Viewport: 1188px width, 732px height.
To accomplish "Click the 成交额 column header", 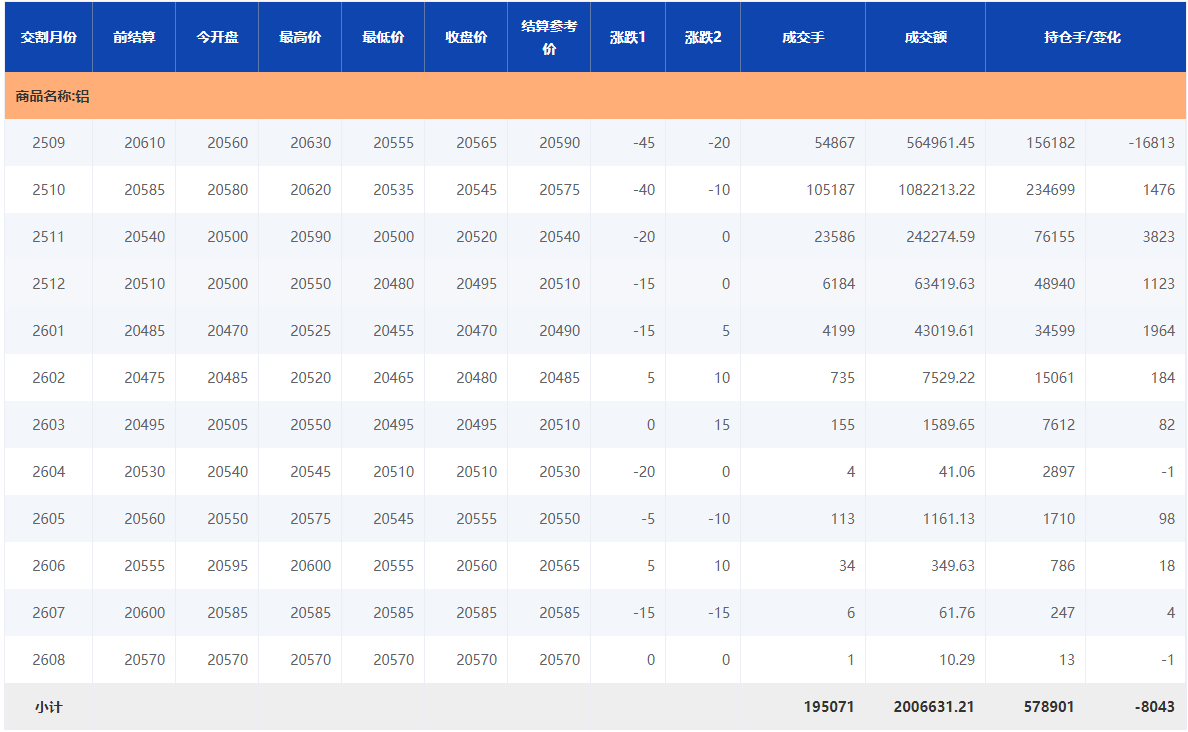I will (x=925, y=37).
